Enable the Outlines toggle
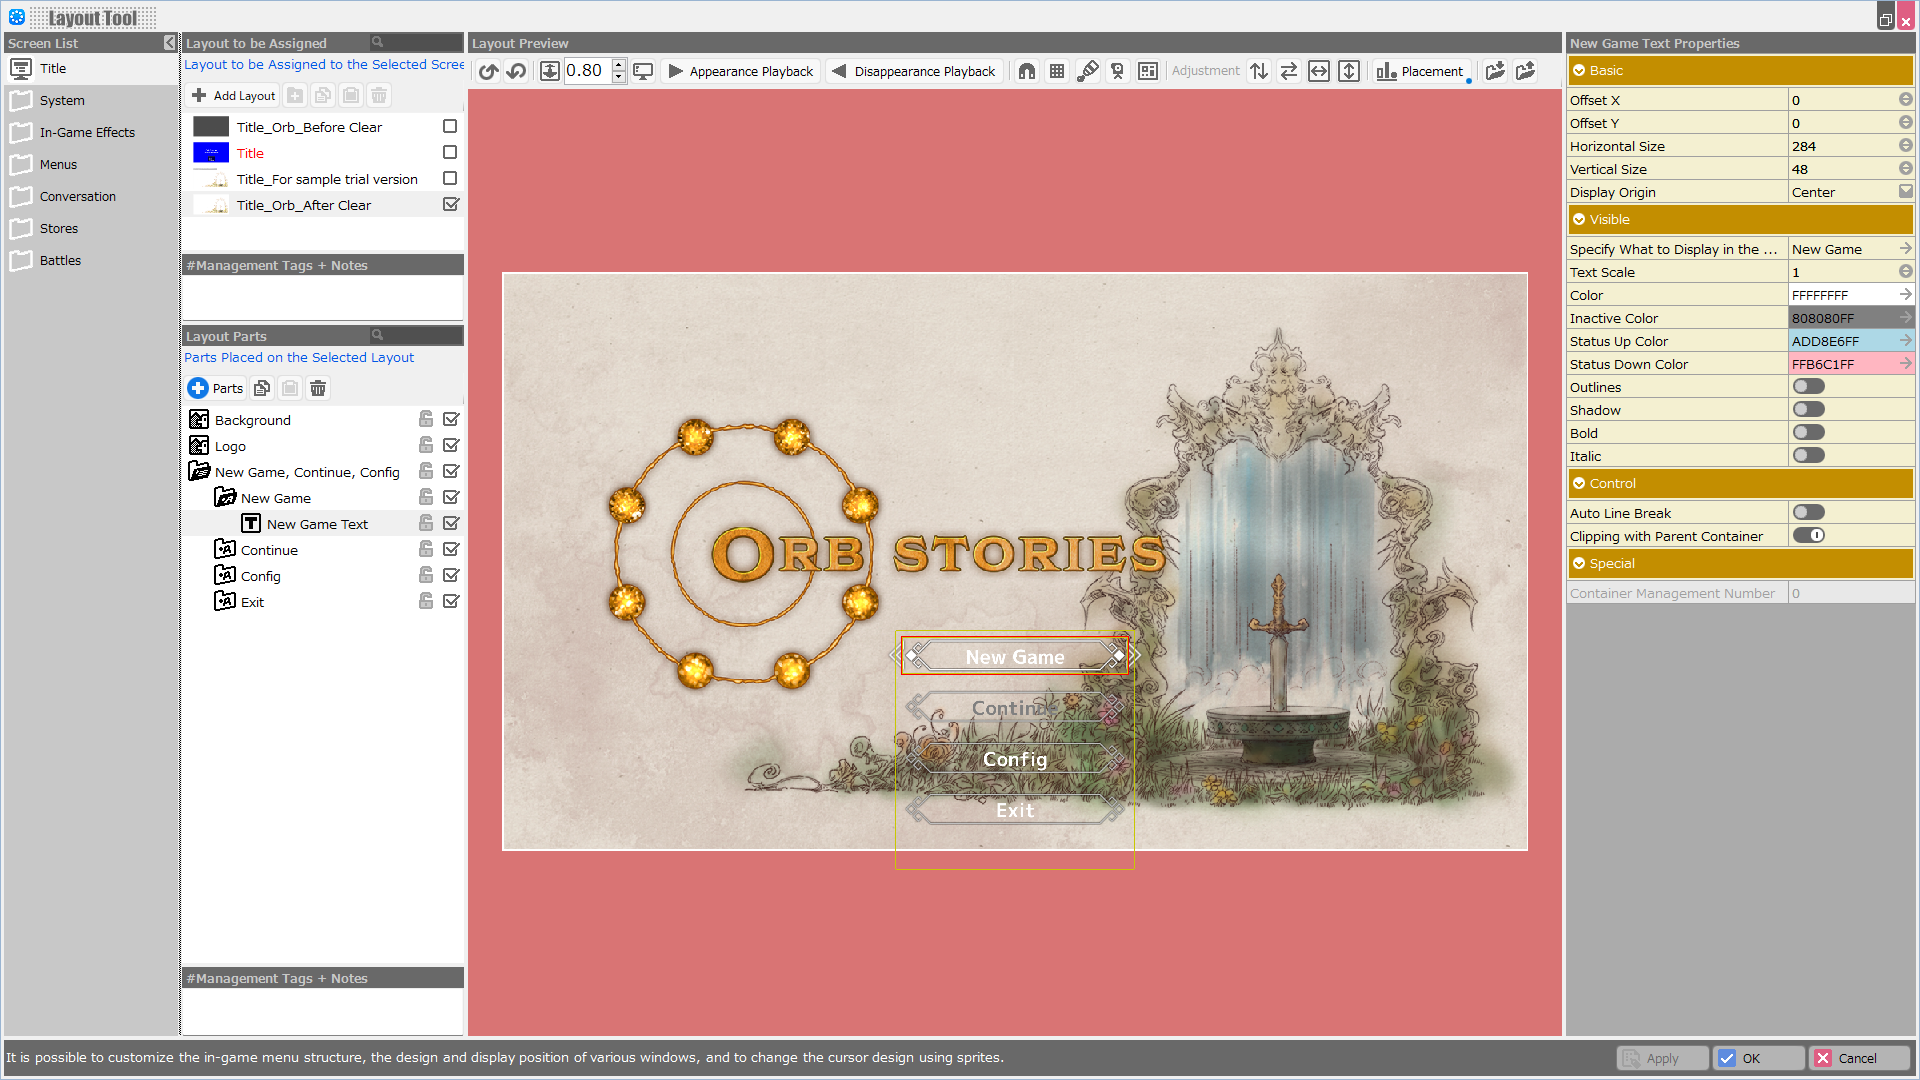This screenshot has width=1920, height=1080. tap(1808, 387)
